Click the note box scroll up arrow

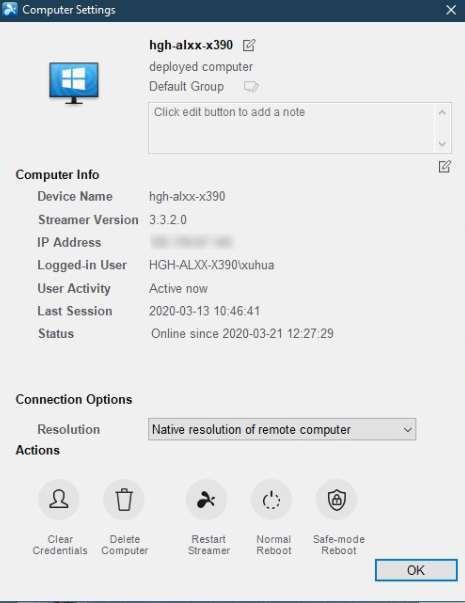(x=442, y=112)
